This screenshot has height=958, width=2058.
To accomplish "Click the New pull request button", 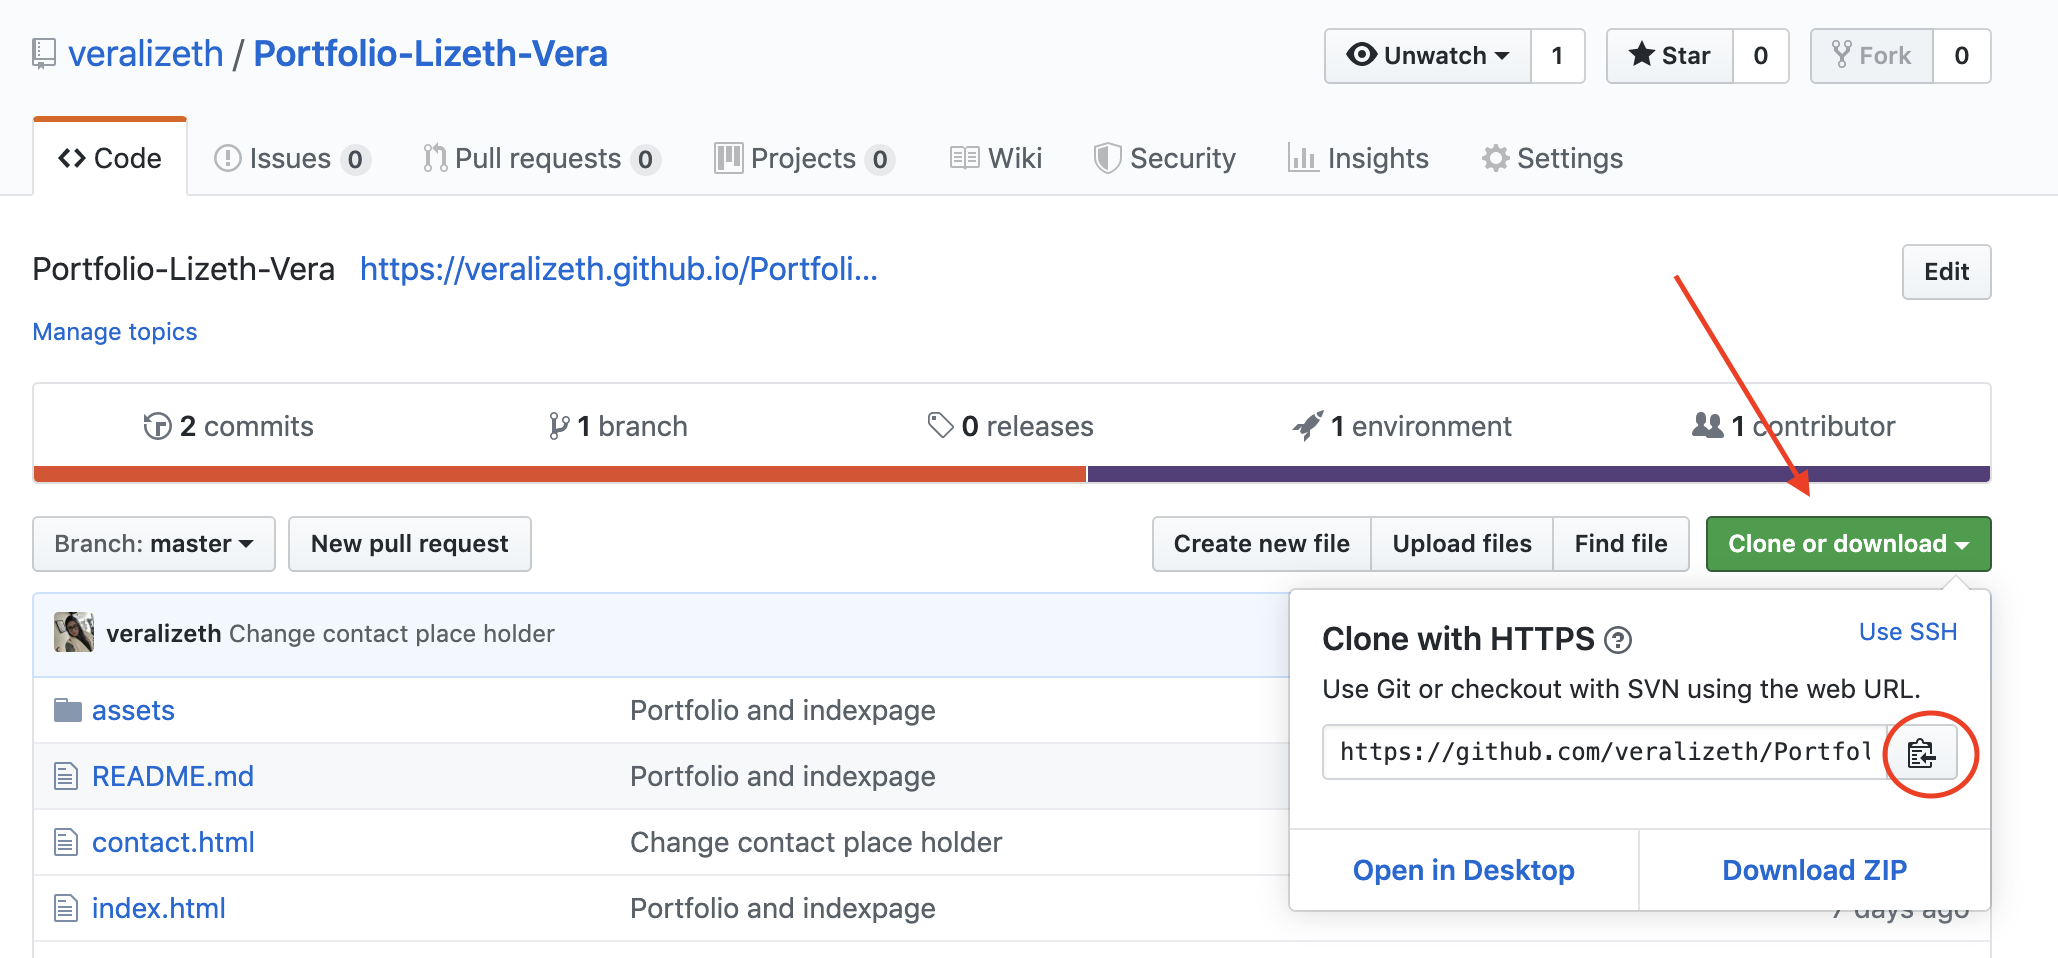I will pos(410,544).
